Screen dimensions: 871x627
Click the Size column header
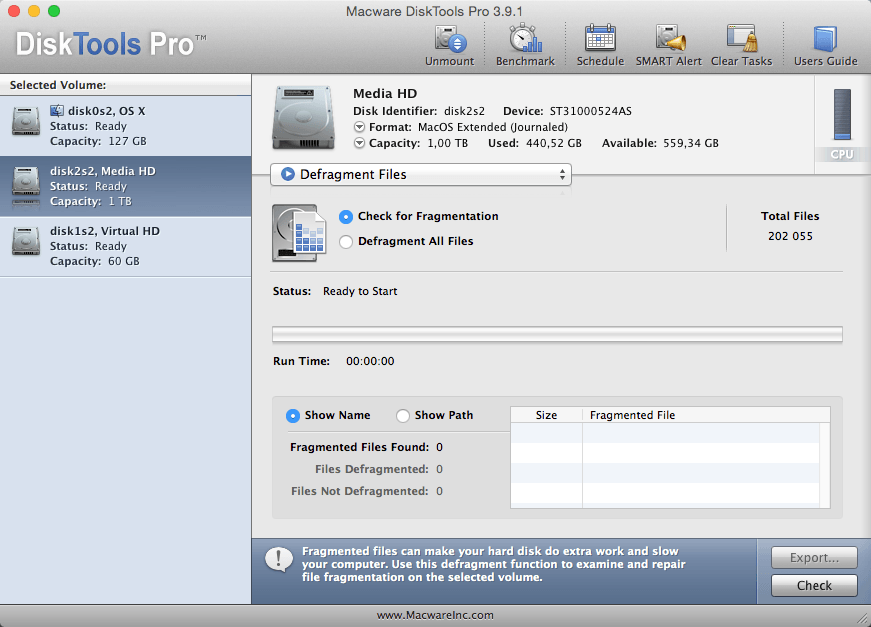(x=546, y=415)
